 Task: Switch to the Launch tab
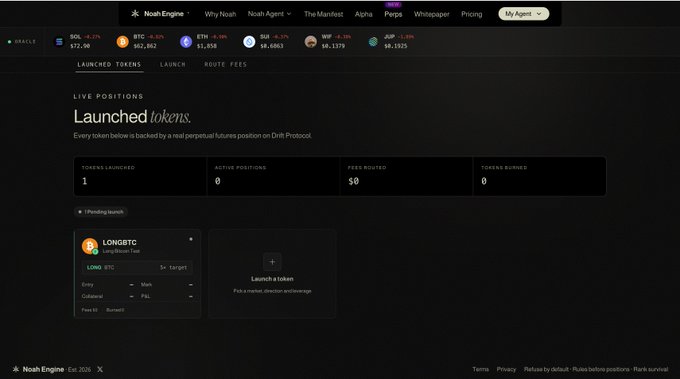173,65
